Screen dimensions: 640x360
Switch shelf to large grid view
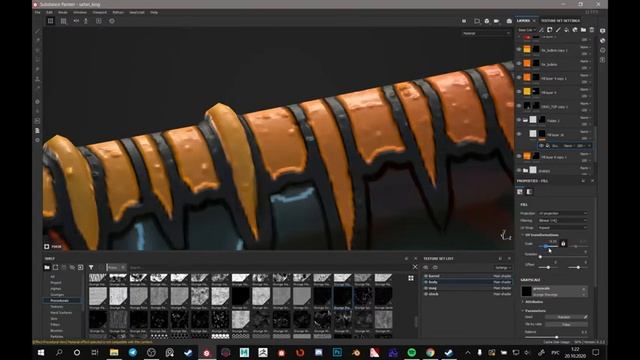(x=411, y=278)
